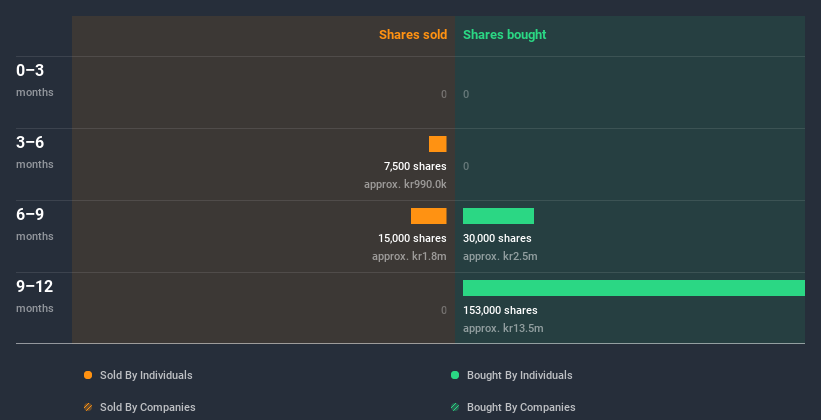Click the Shares sold column header
The width and height of the screenshot is (821, 420).
413,35
